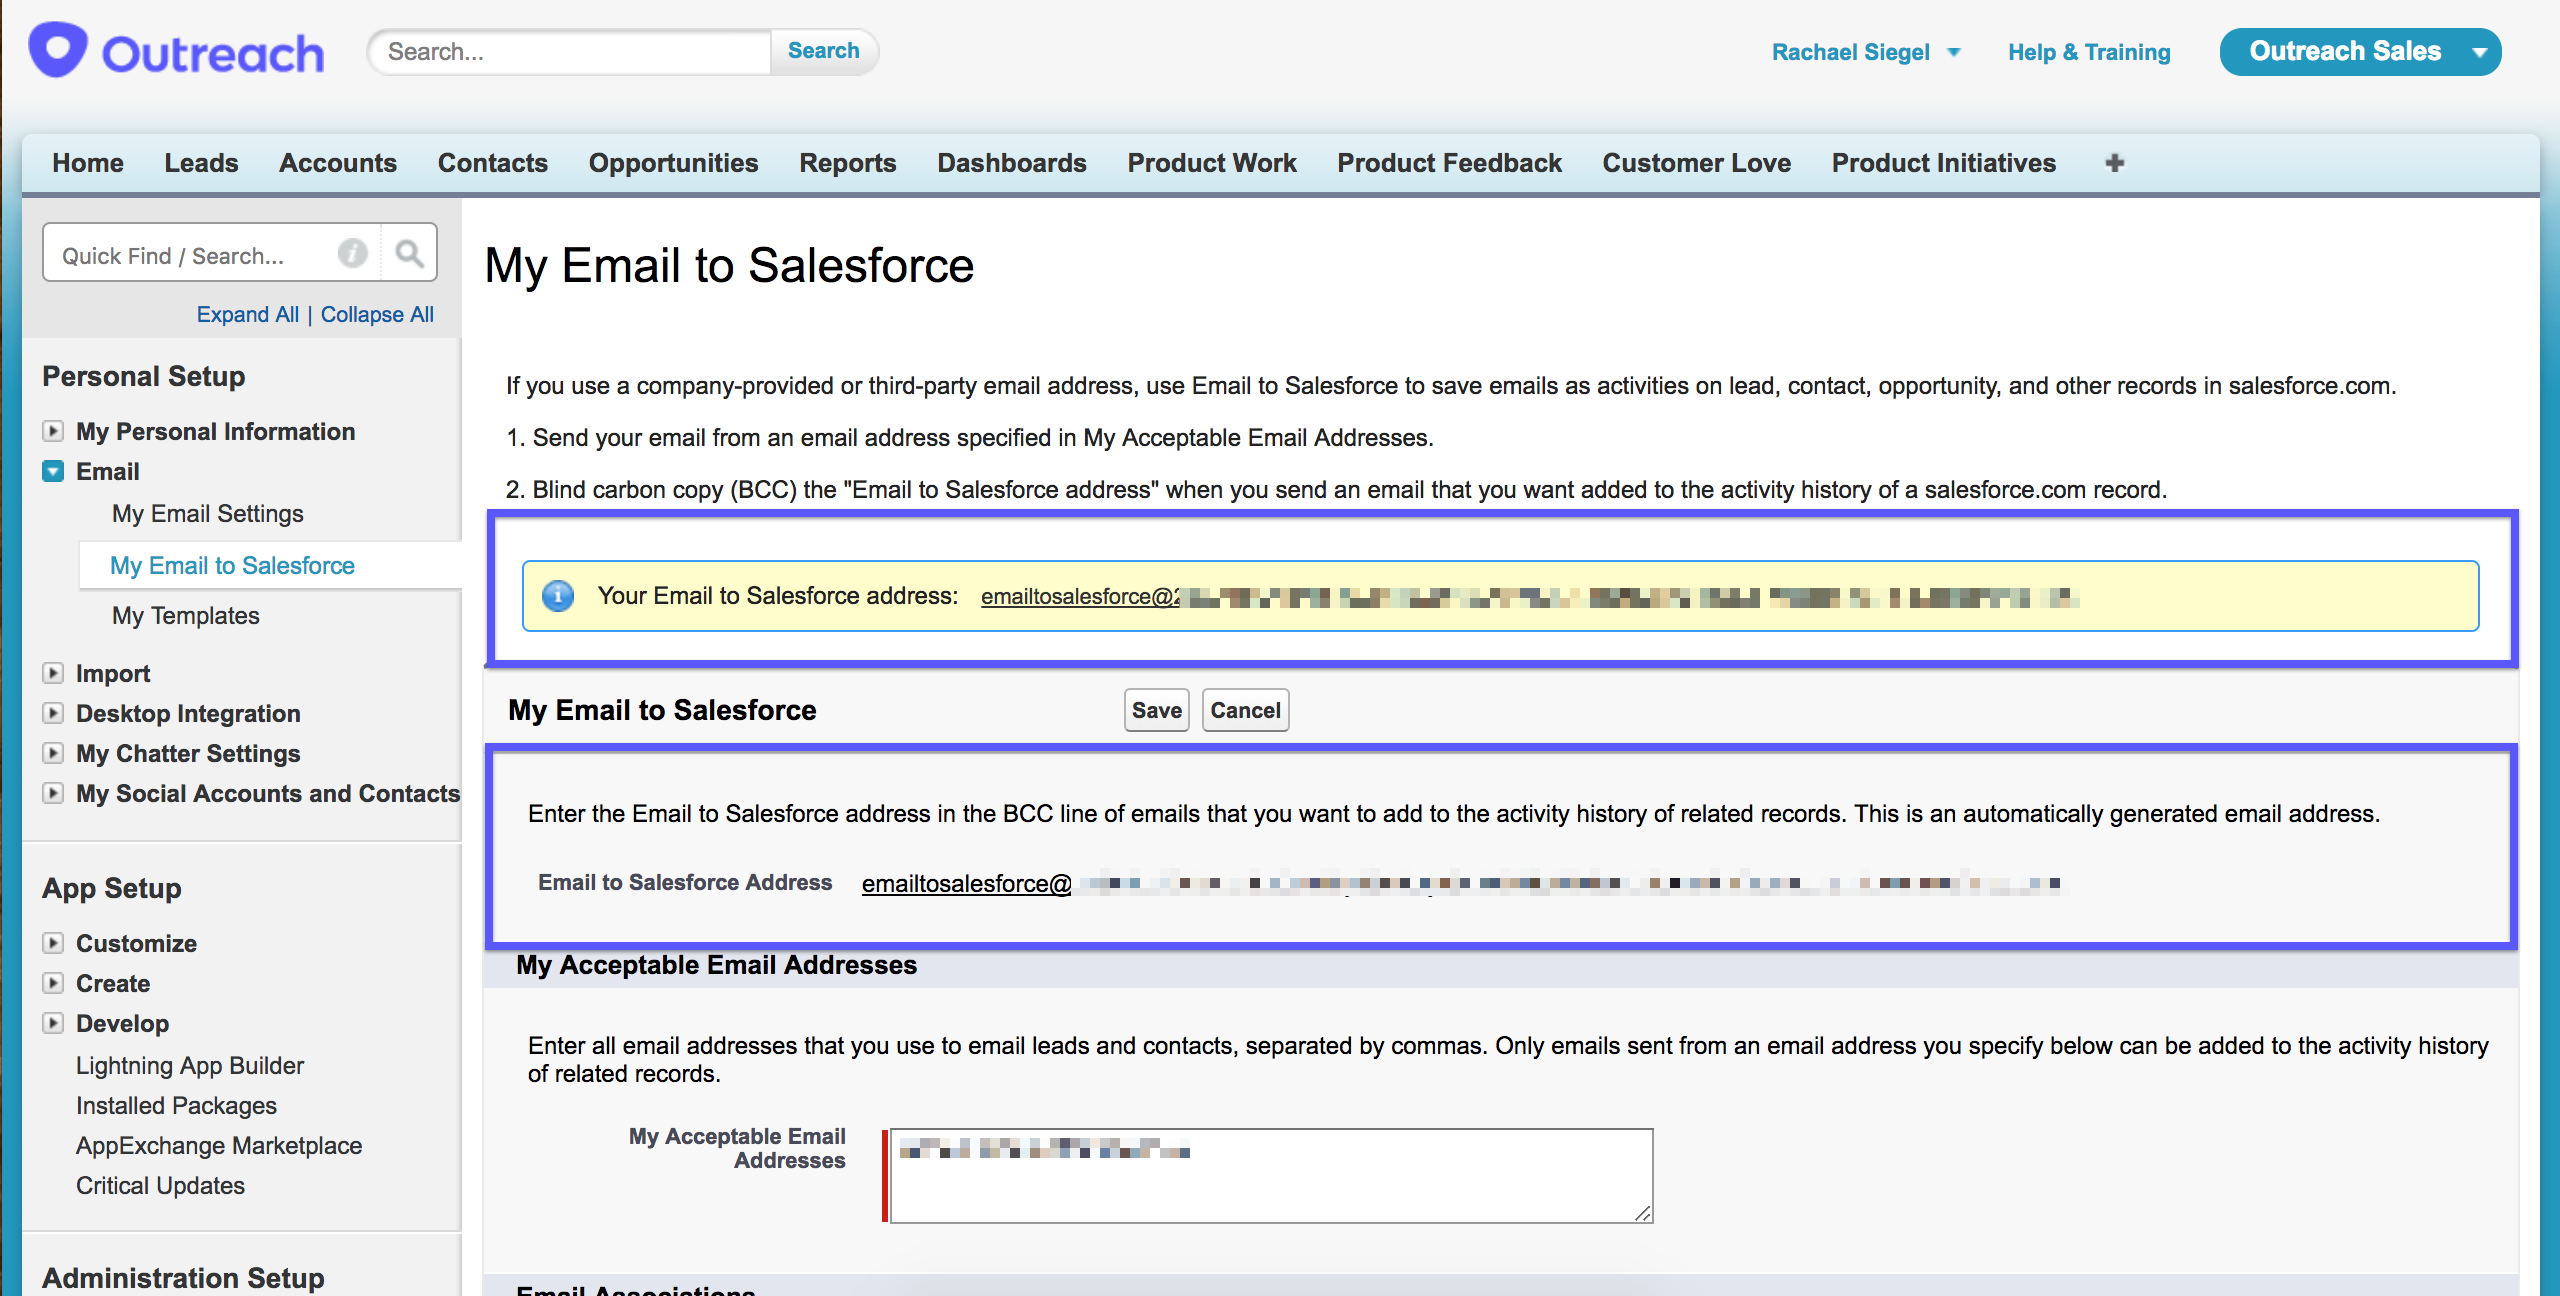Viewport: 2560px width, 1296px height.
Task: Click Collapse All link
Action: [377, 314]
